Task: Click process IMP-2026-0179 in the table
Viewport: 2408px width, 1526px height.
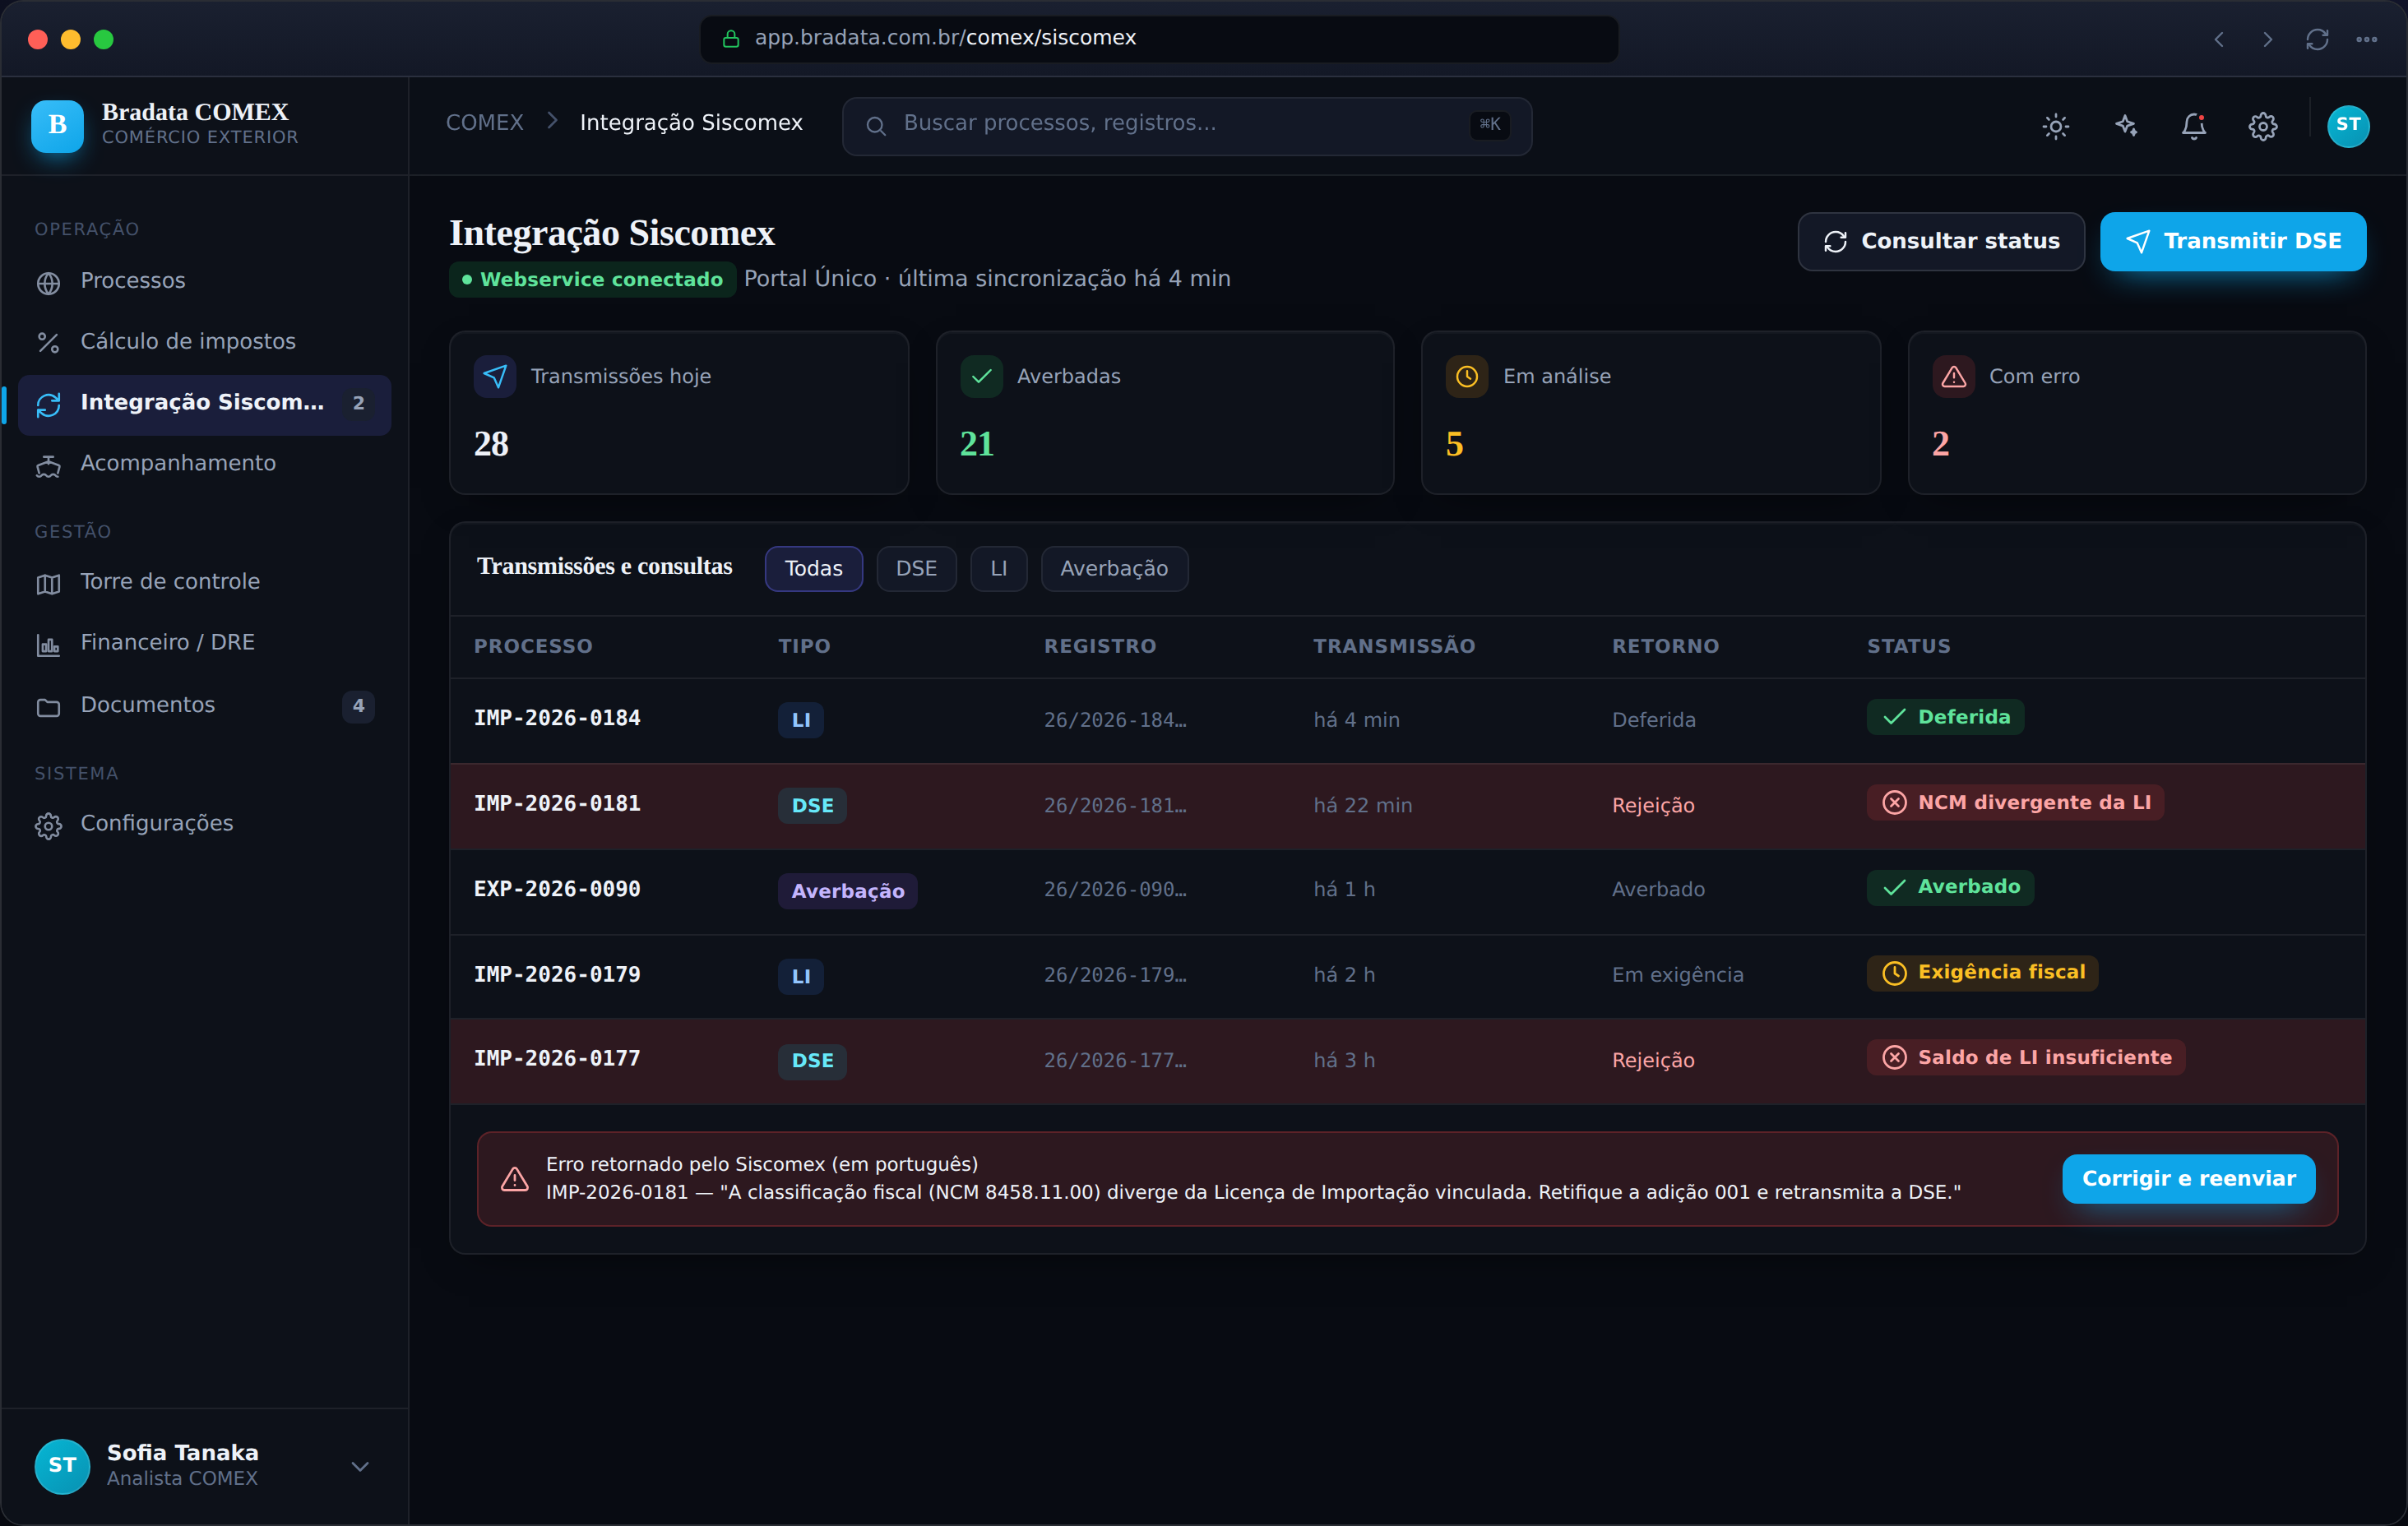Action: pyautogui.click(x=557, y=976)
